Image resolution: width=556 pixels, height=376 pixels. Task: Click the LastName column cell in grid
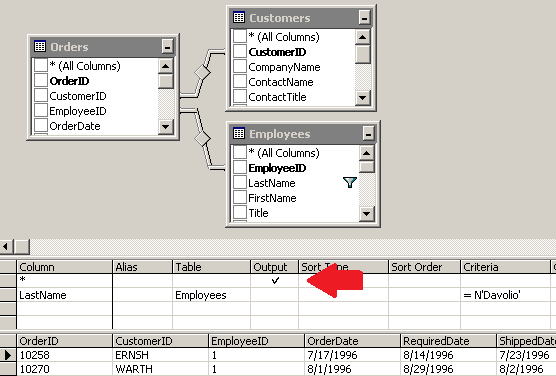coord(65,295)
